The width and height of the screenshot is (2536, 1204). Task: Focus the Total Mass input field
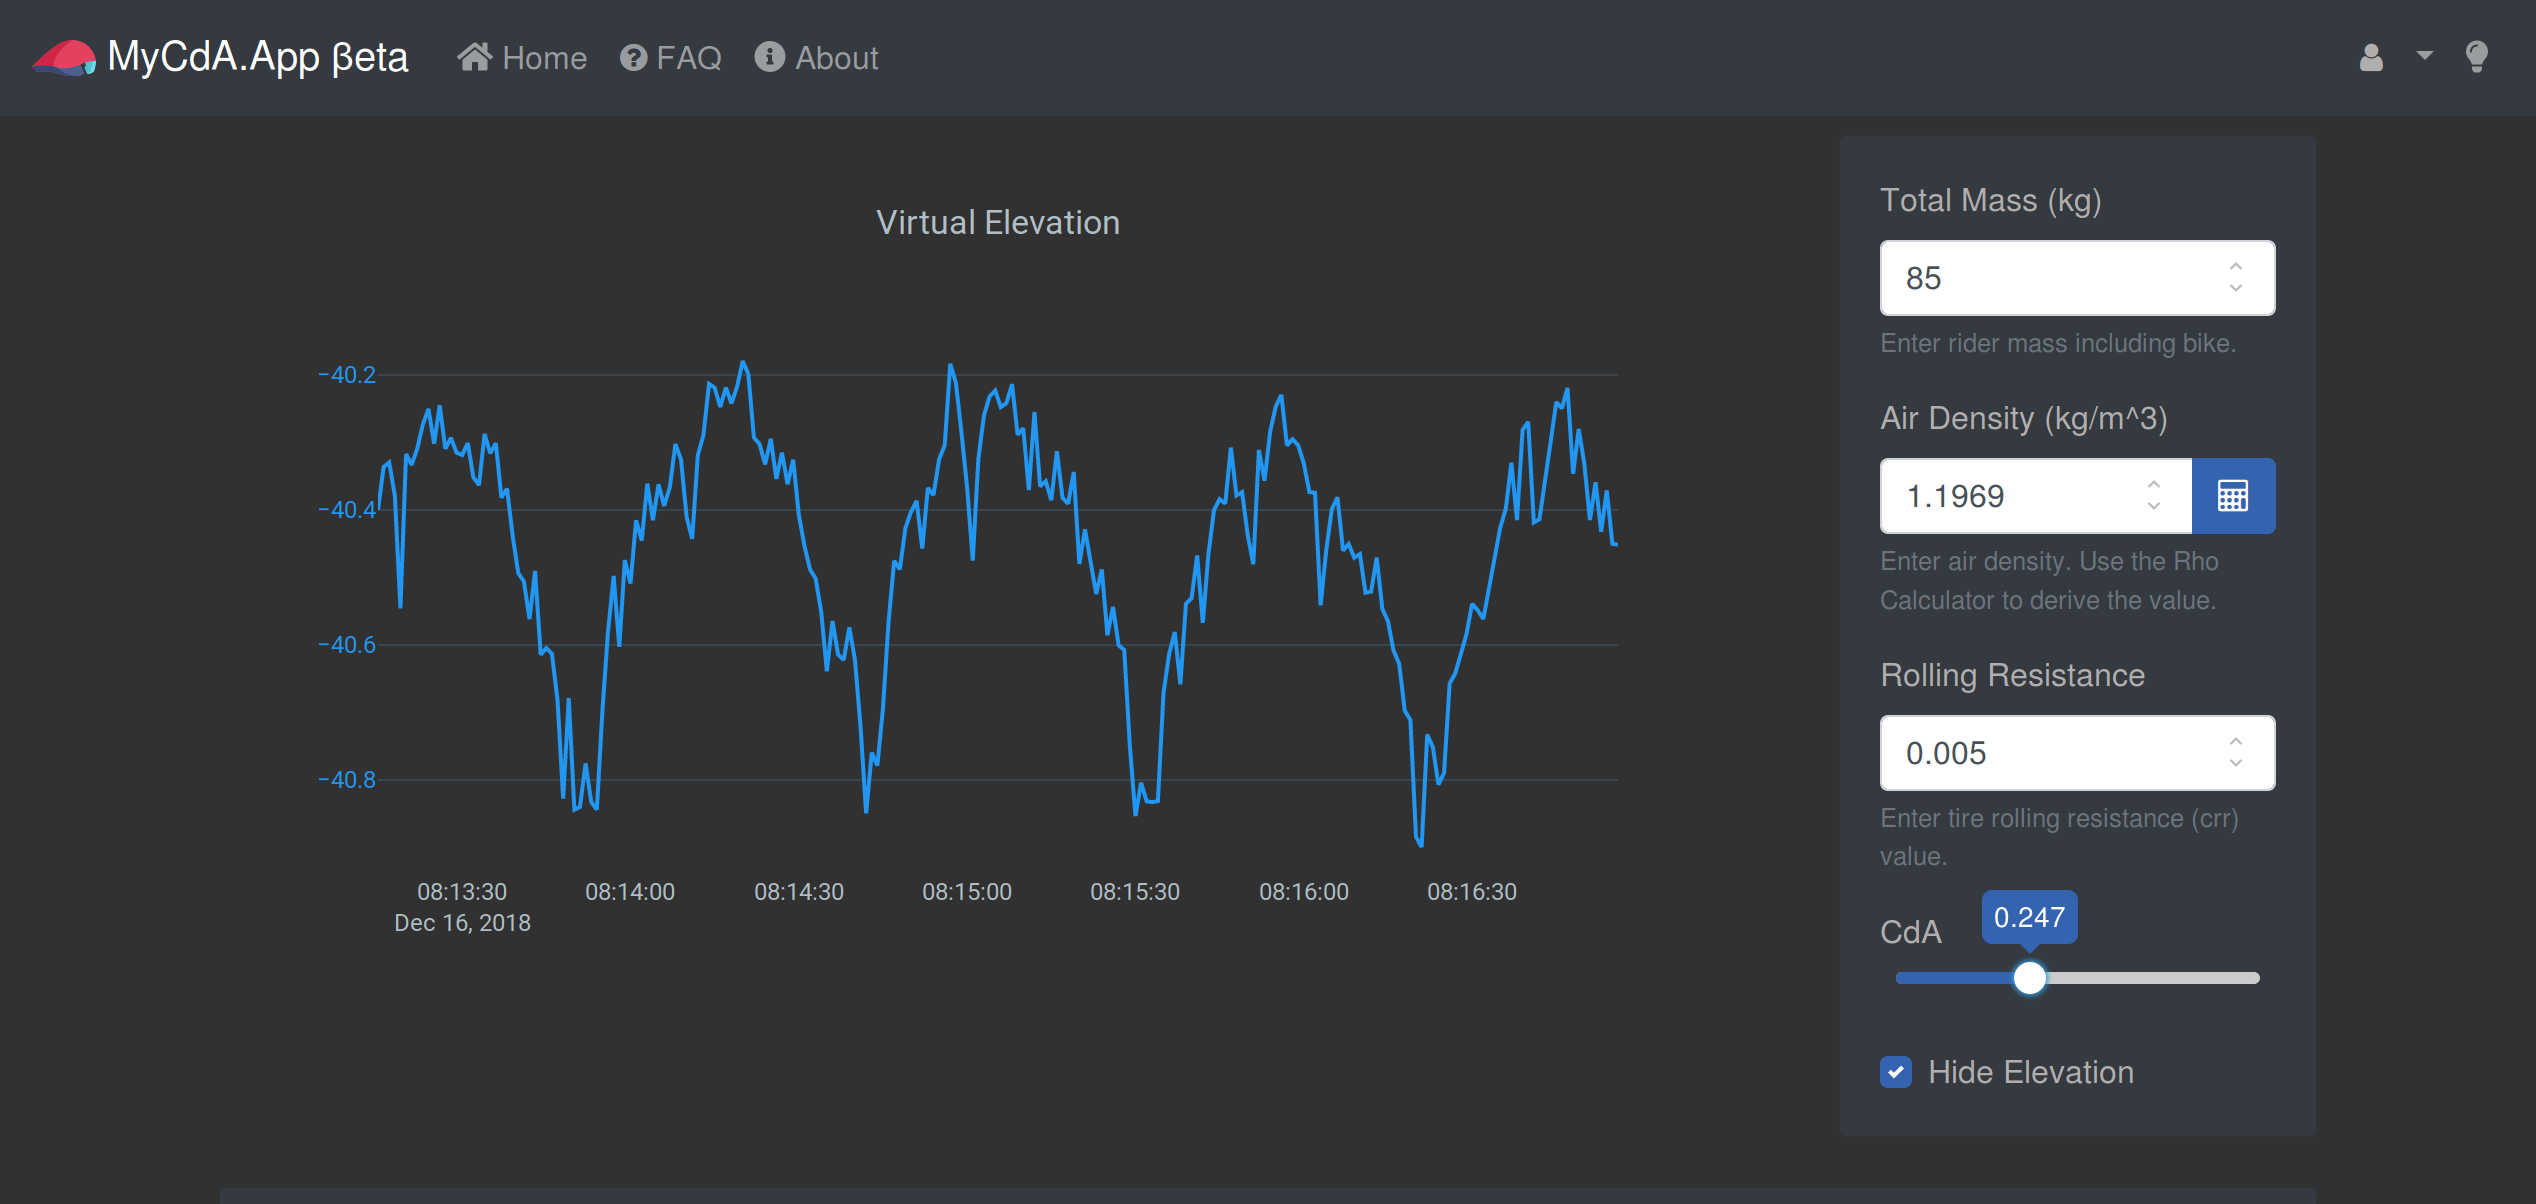tap(2077, 278)
